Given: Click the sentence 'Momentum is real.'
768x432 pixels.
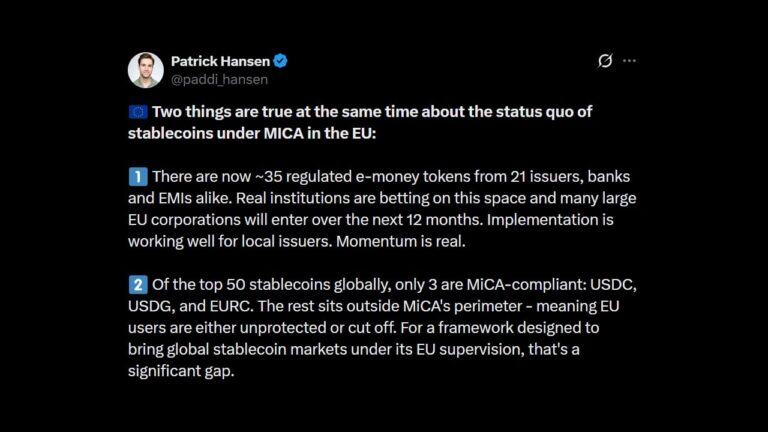Looking at the screenshot, I should pos(401,241).
